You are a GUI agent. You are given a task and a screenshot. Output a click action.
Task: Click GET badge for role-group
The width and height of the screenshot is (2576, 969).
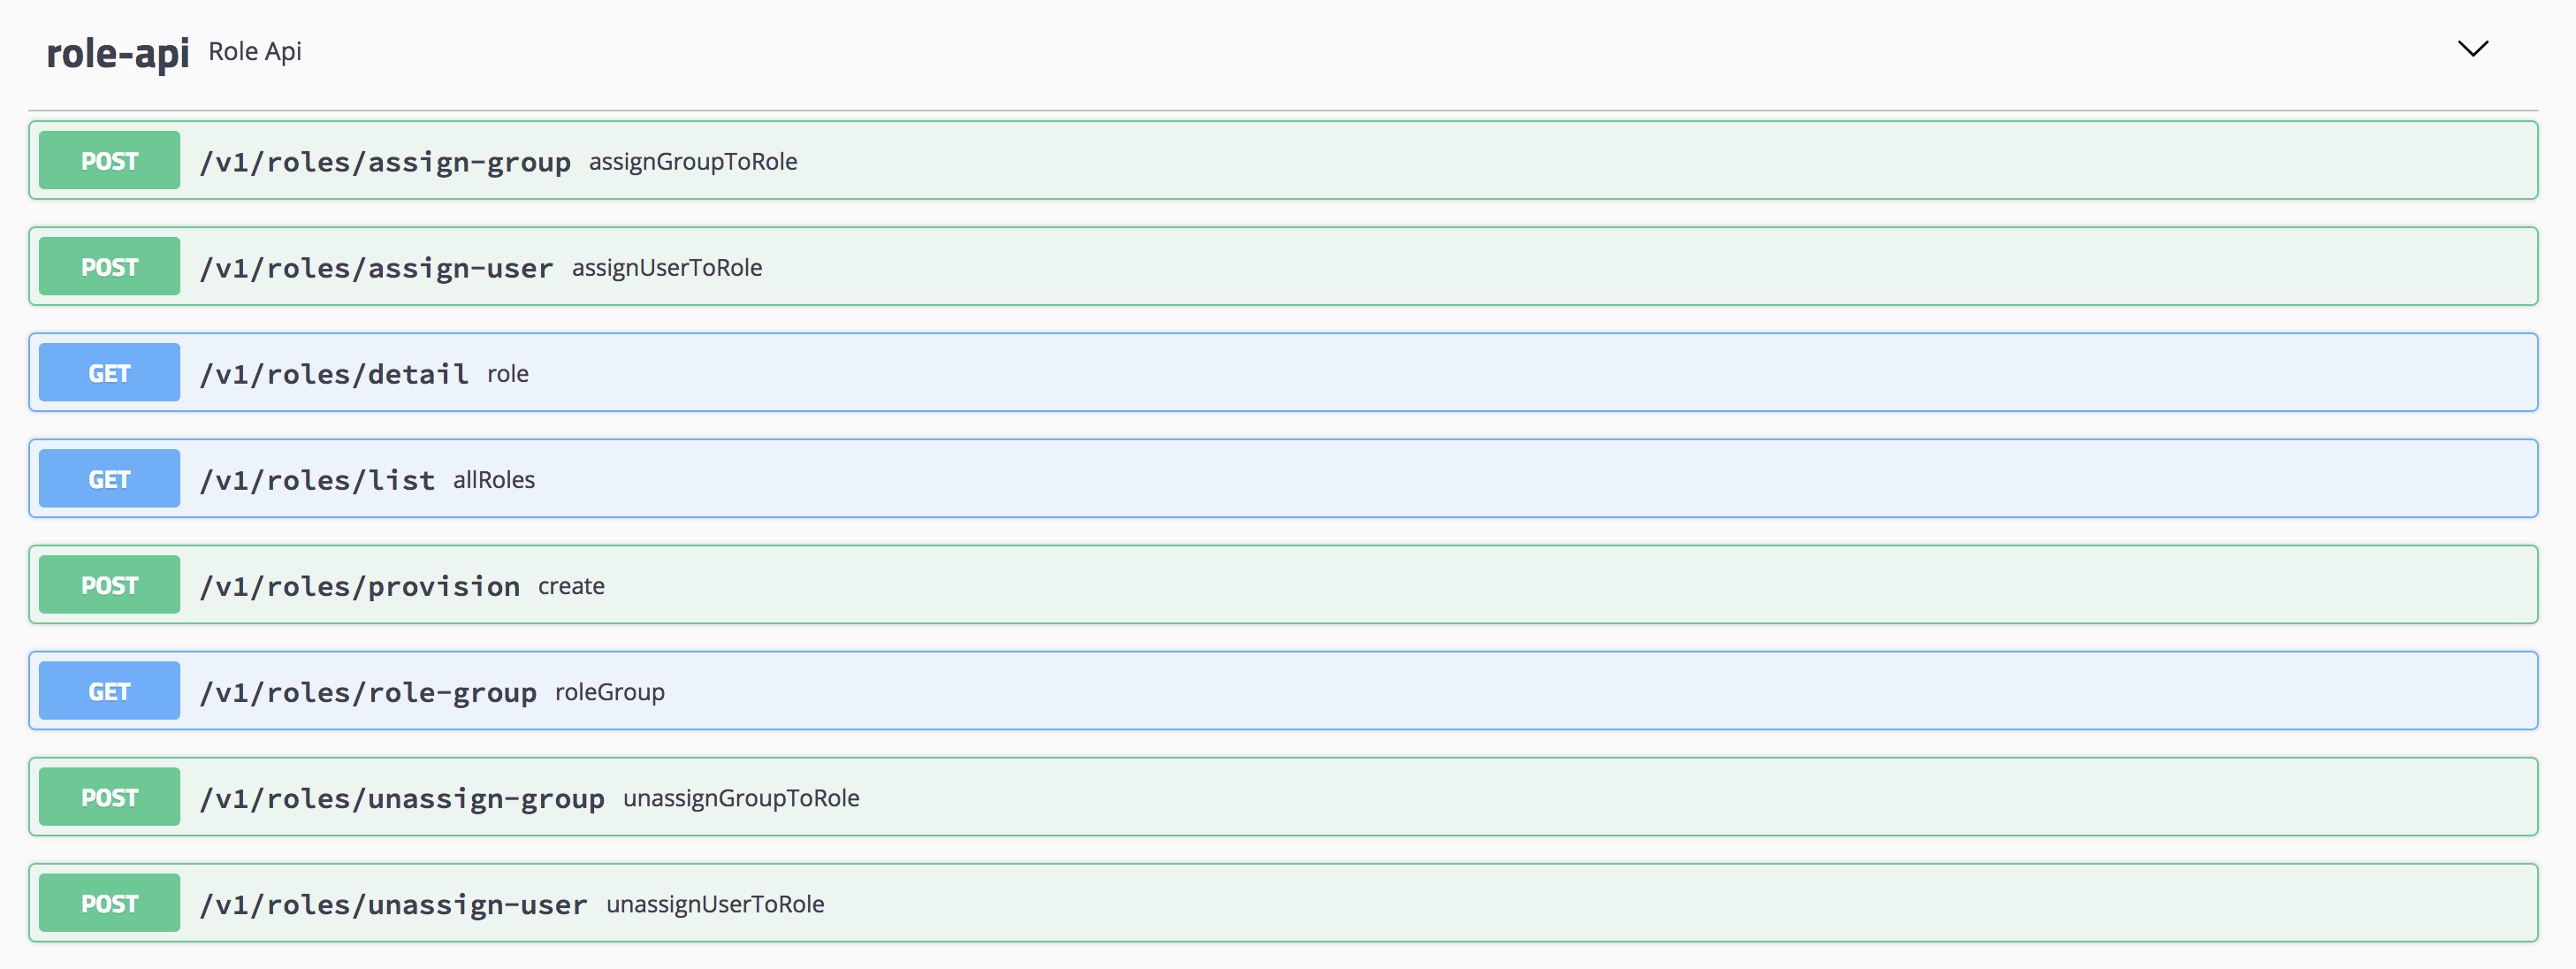110,691
